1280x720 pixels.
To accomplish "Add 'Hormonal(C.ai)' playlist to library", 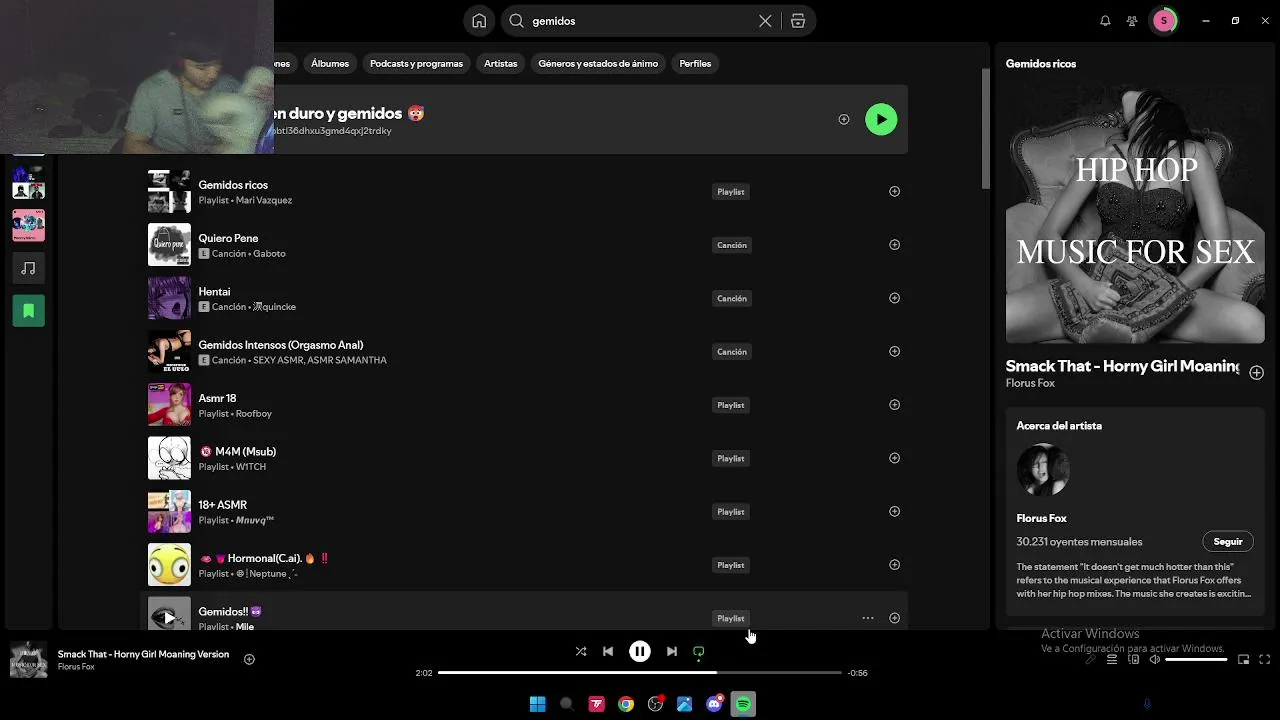I will [894, 565].
